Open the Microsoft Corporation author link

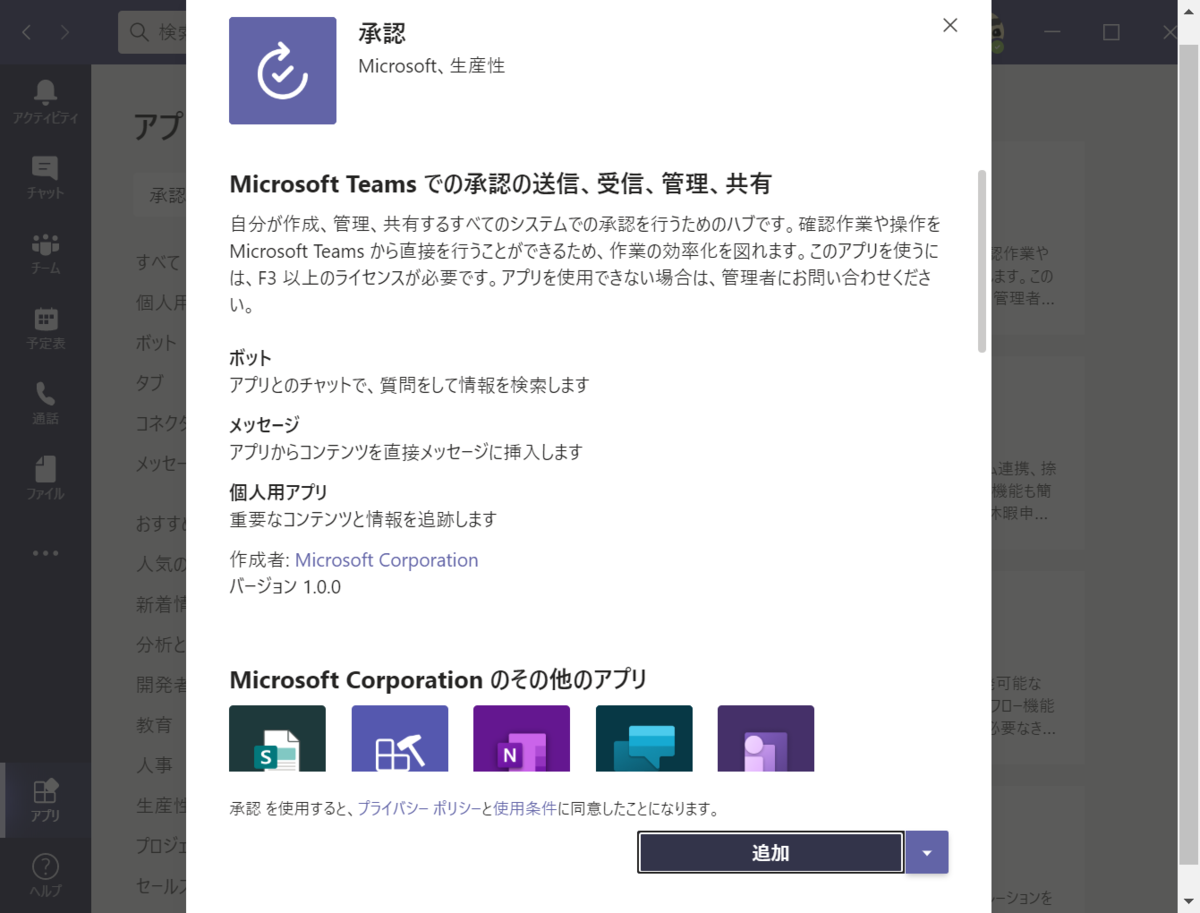(386, 560)
